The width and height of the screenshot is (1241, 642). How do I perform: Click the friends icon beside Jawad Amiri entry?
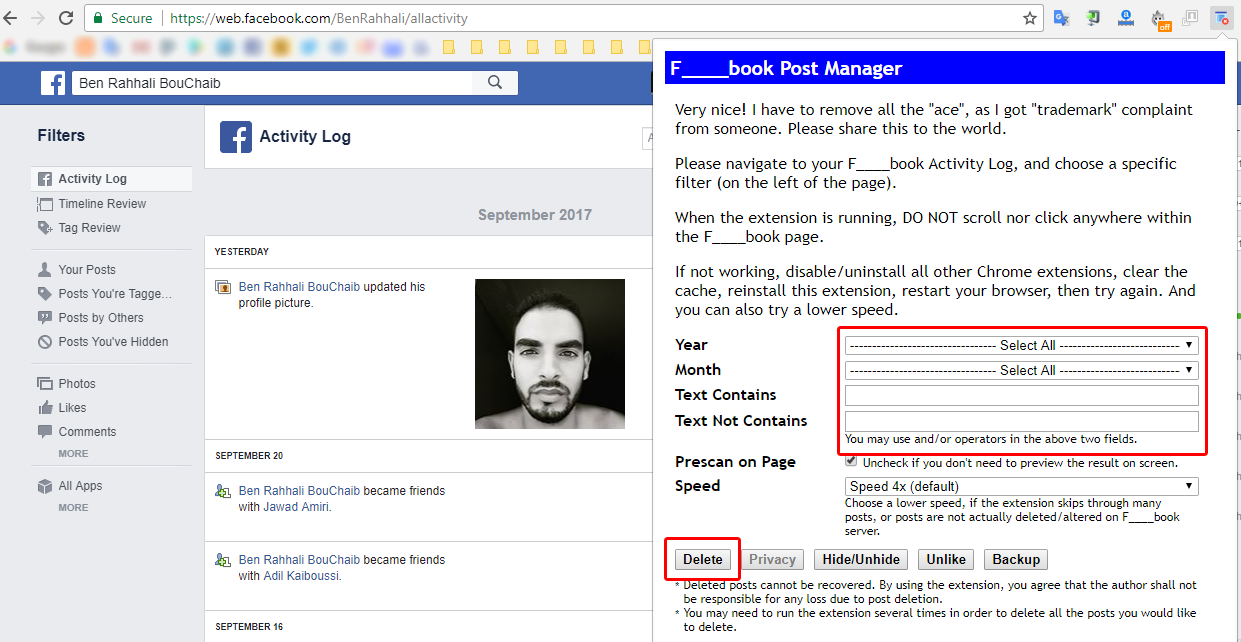pyautogui.click(x=224, y=491)
